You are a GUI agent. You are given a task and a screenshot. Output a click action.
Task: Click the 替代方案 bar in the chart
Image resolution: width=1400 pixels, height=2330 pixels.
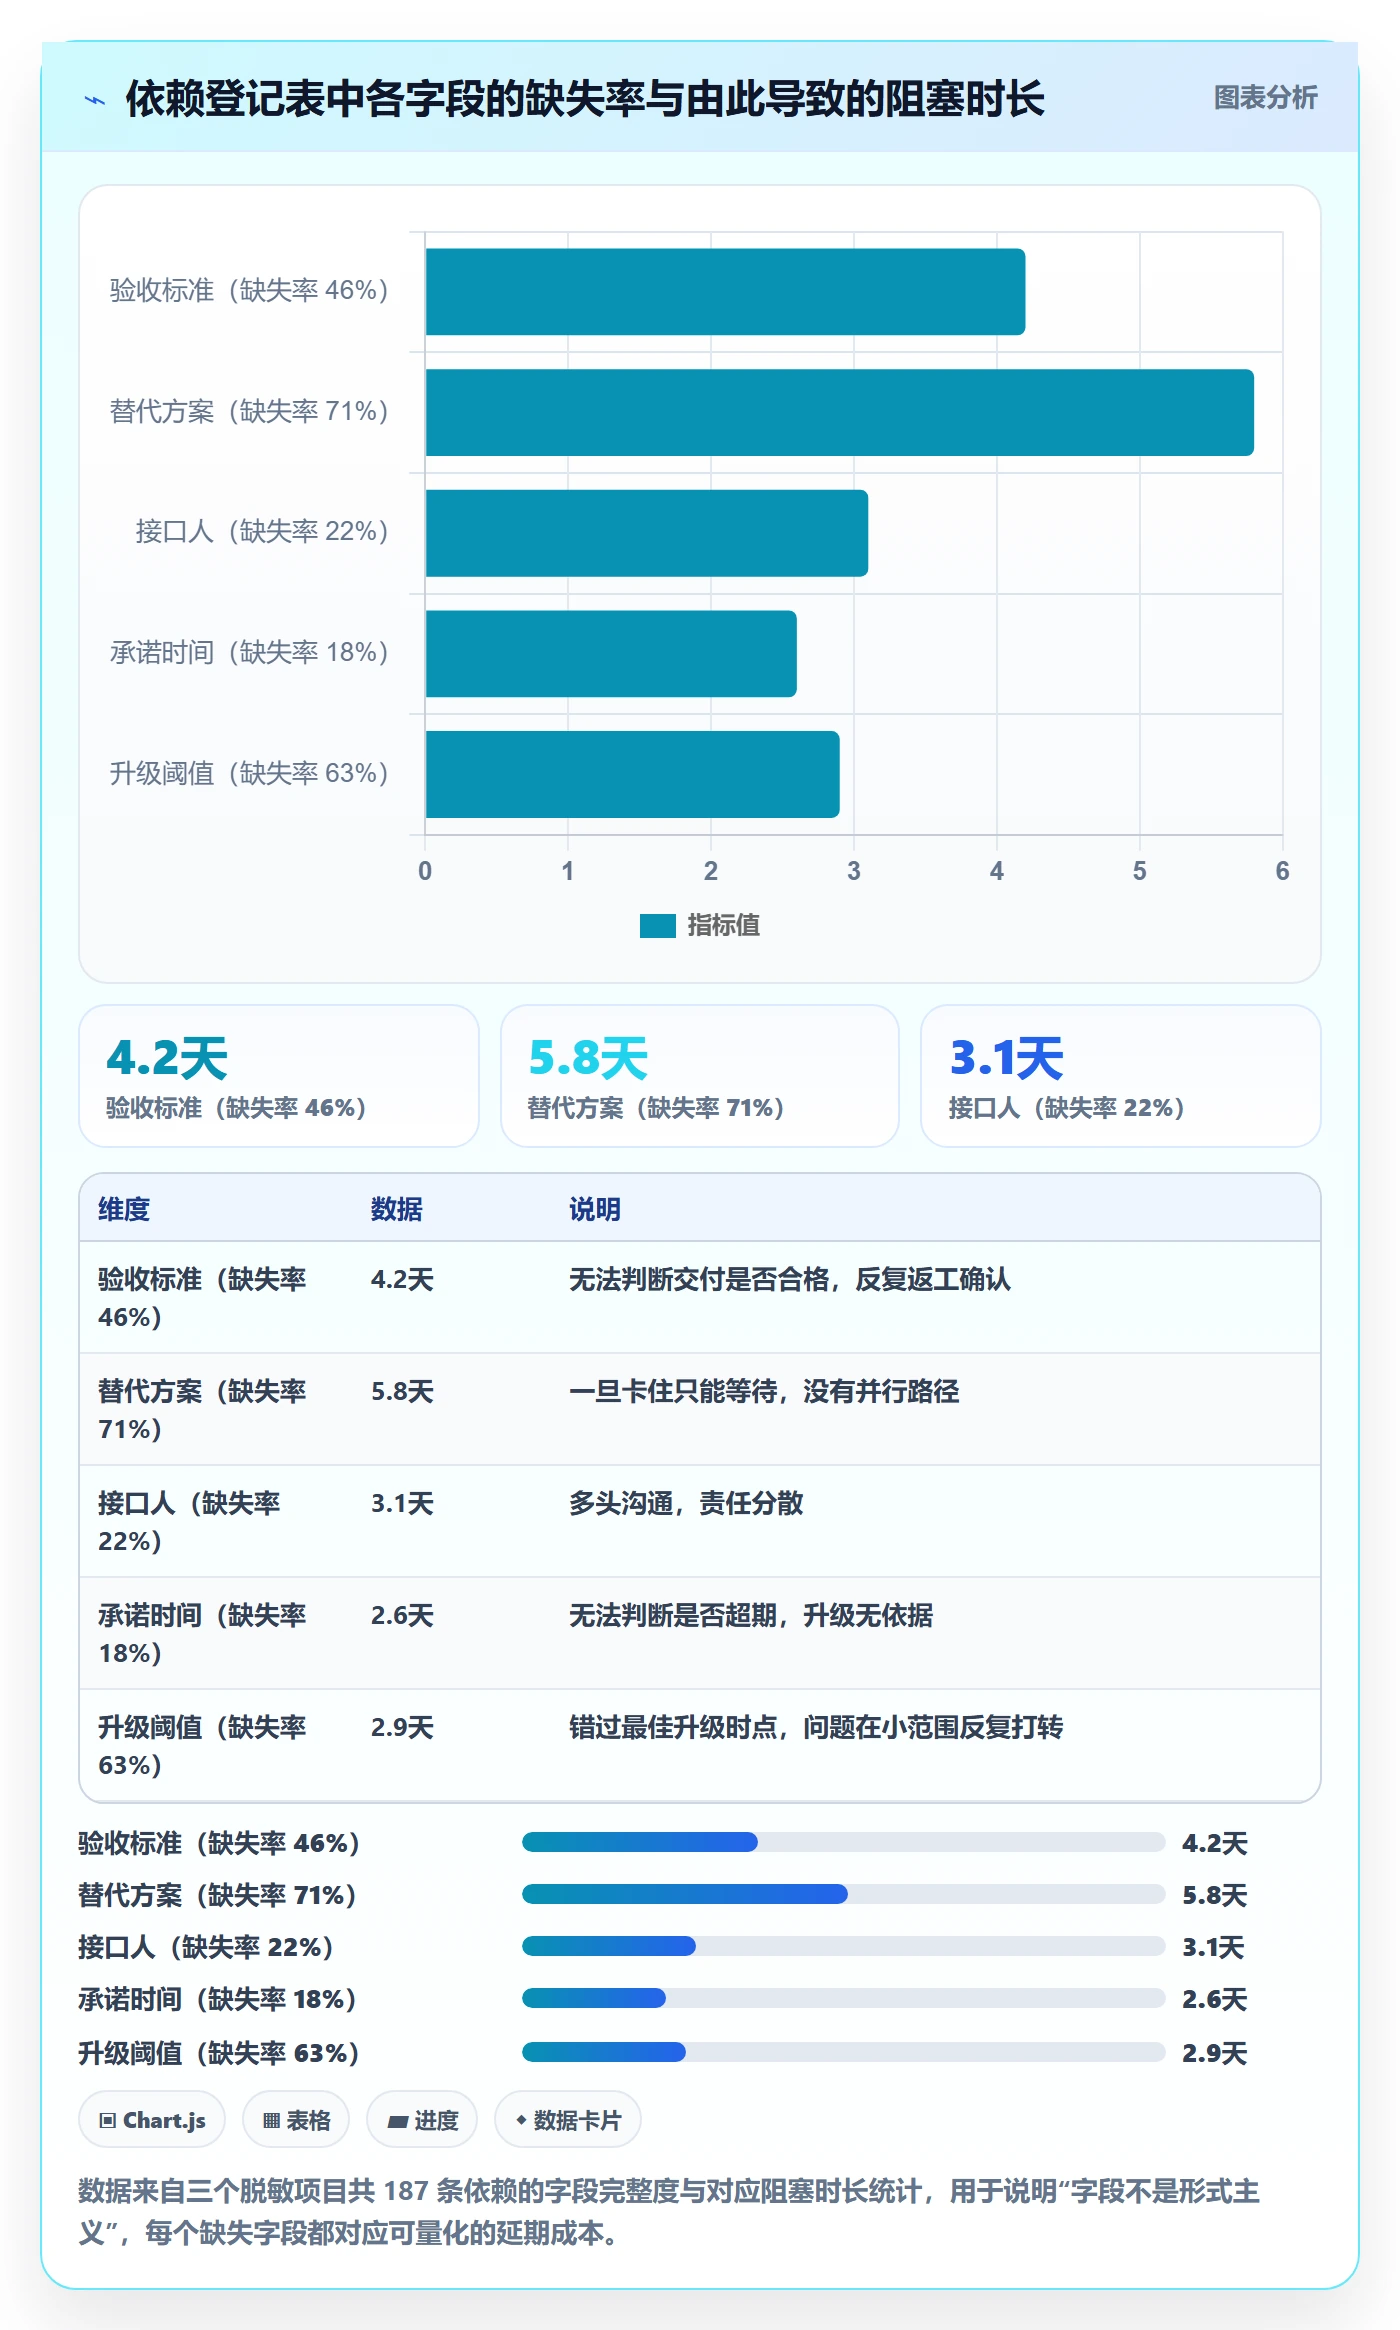840,412
